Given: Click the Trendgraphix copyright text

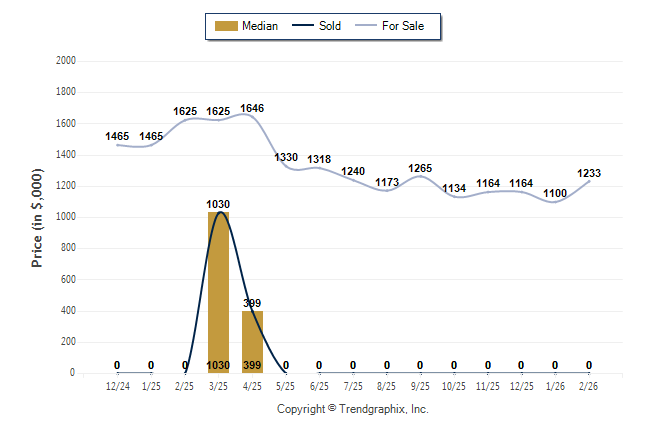Looking at the screenshot, I should pos(352,409).
